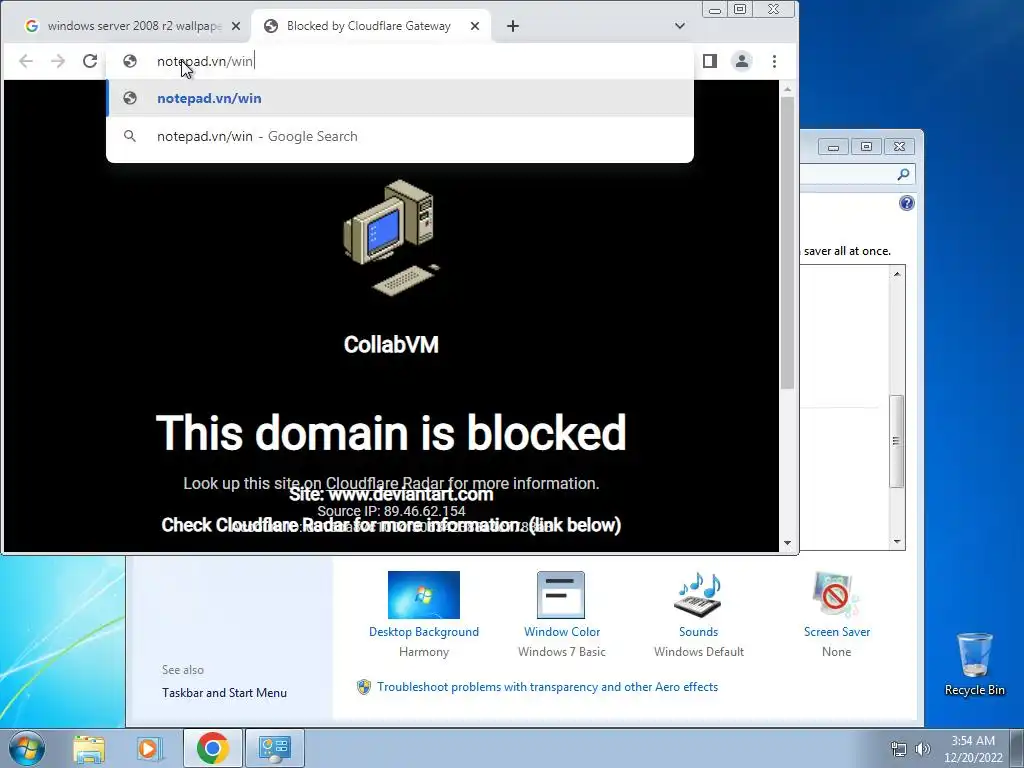
Task: Click Chrome's forward arrow button
Action: click(57, 61)
